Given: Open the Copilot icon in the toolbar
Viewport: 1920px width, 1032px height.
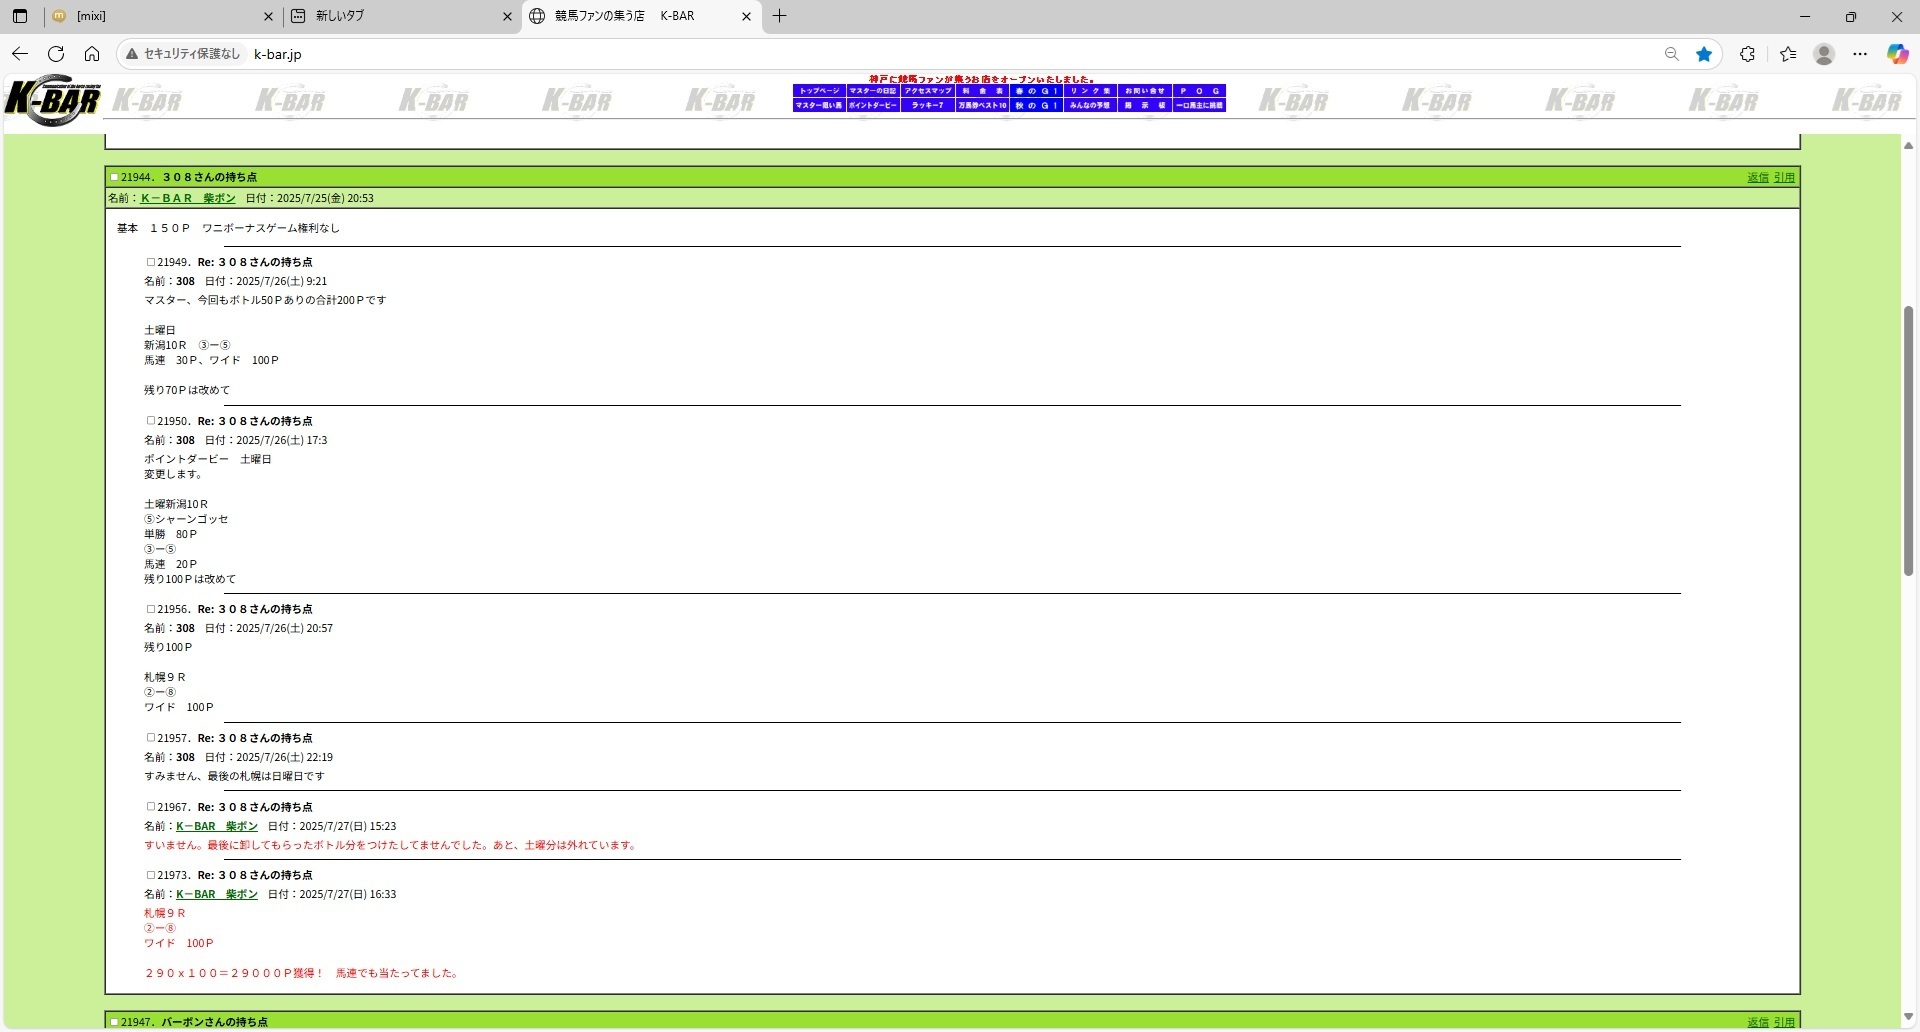Looking at the screenshot, I should point(1897,54).
